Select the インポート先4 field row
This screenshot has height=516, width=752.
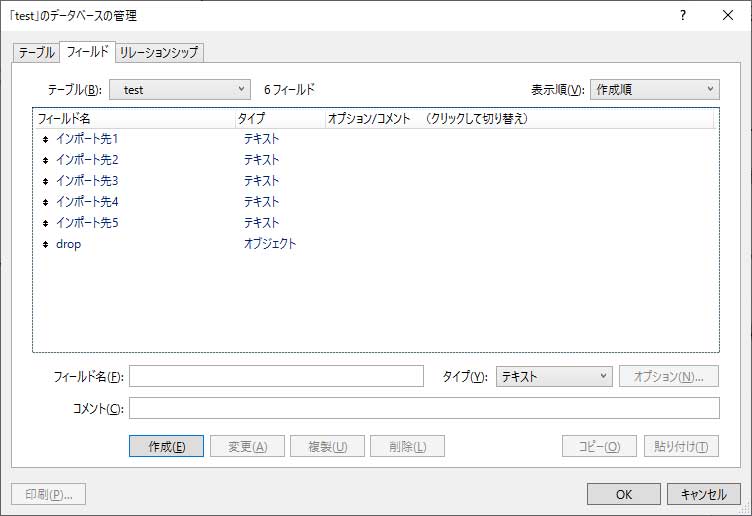coord(376,202)
